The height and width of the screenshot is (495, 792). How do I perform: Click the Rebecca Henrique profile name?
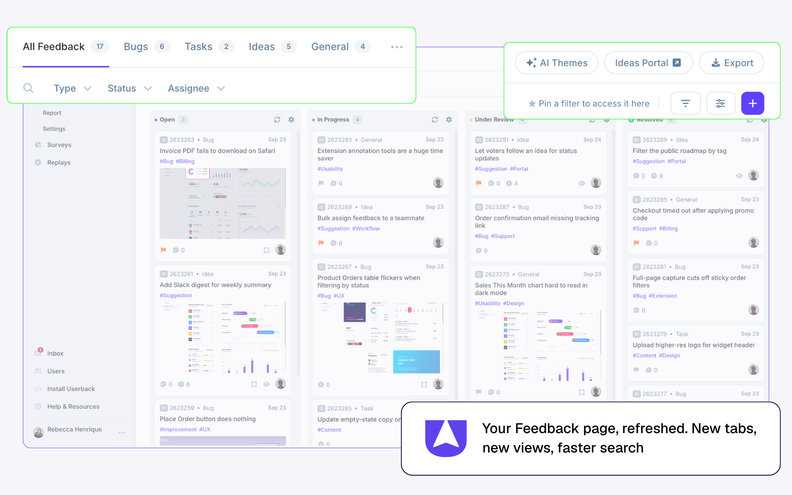point(74,429)
